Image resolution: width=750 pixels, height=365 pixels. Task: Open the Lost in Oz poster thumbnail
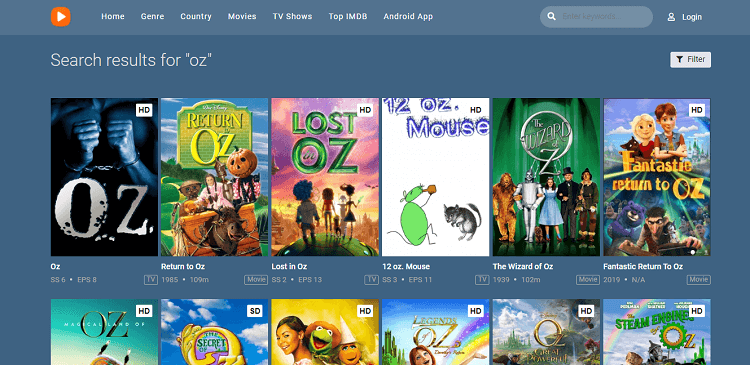coord(325,177)
